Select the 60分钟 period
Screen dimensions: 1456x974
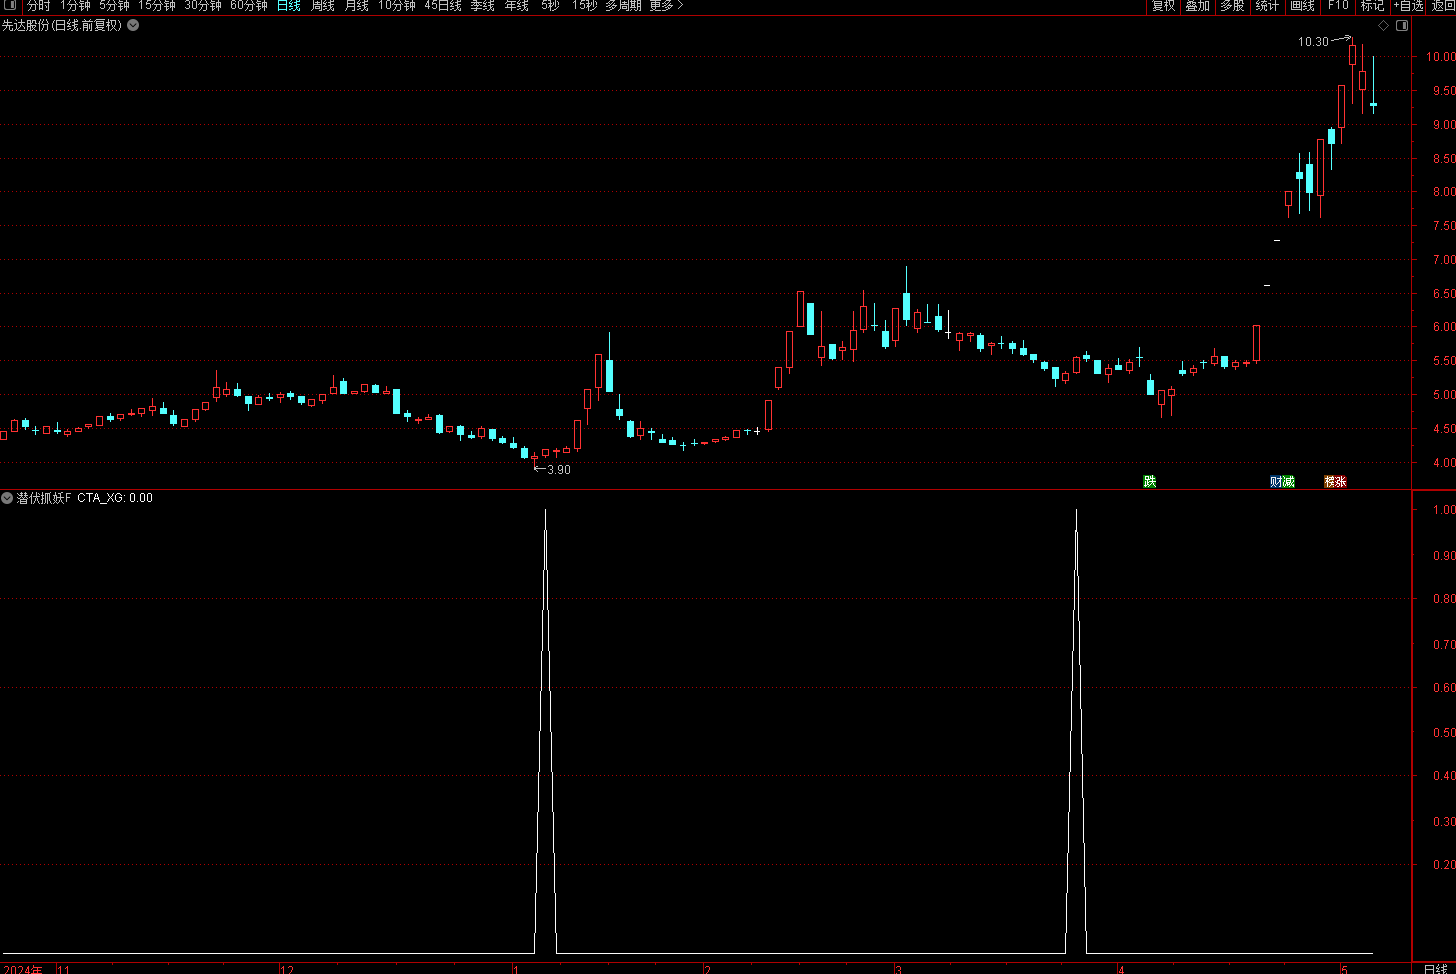(249, 6)
